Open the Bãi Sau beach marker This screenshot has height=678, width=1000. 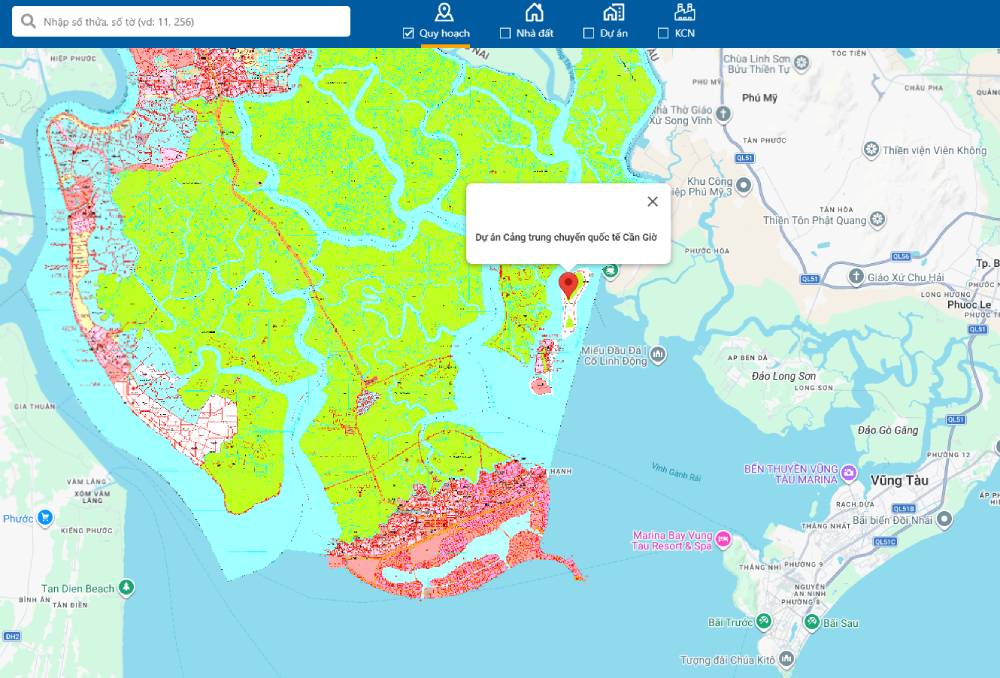[x=812, y=622]
